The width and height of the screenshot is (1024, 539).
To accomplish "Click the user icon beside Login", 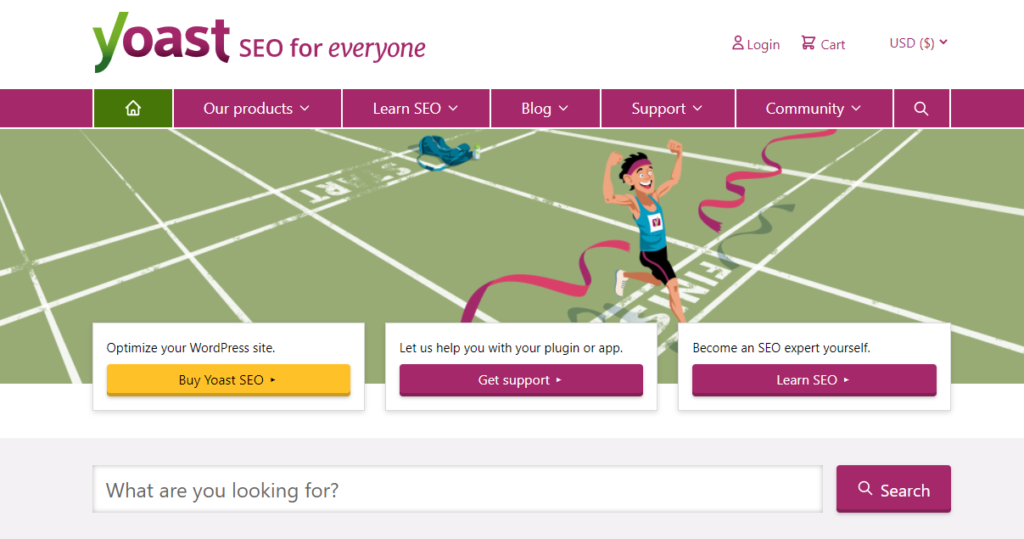I will [x=738, y=43].
